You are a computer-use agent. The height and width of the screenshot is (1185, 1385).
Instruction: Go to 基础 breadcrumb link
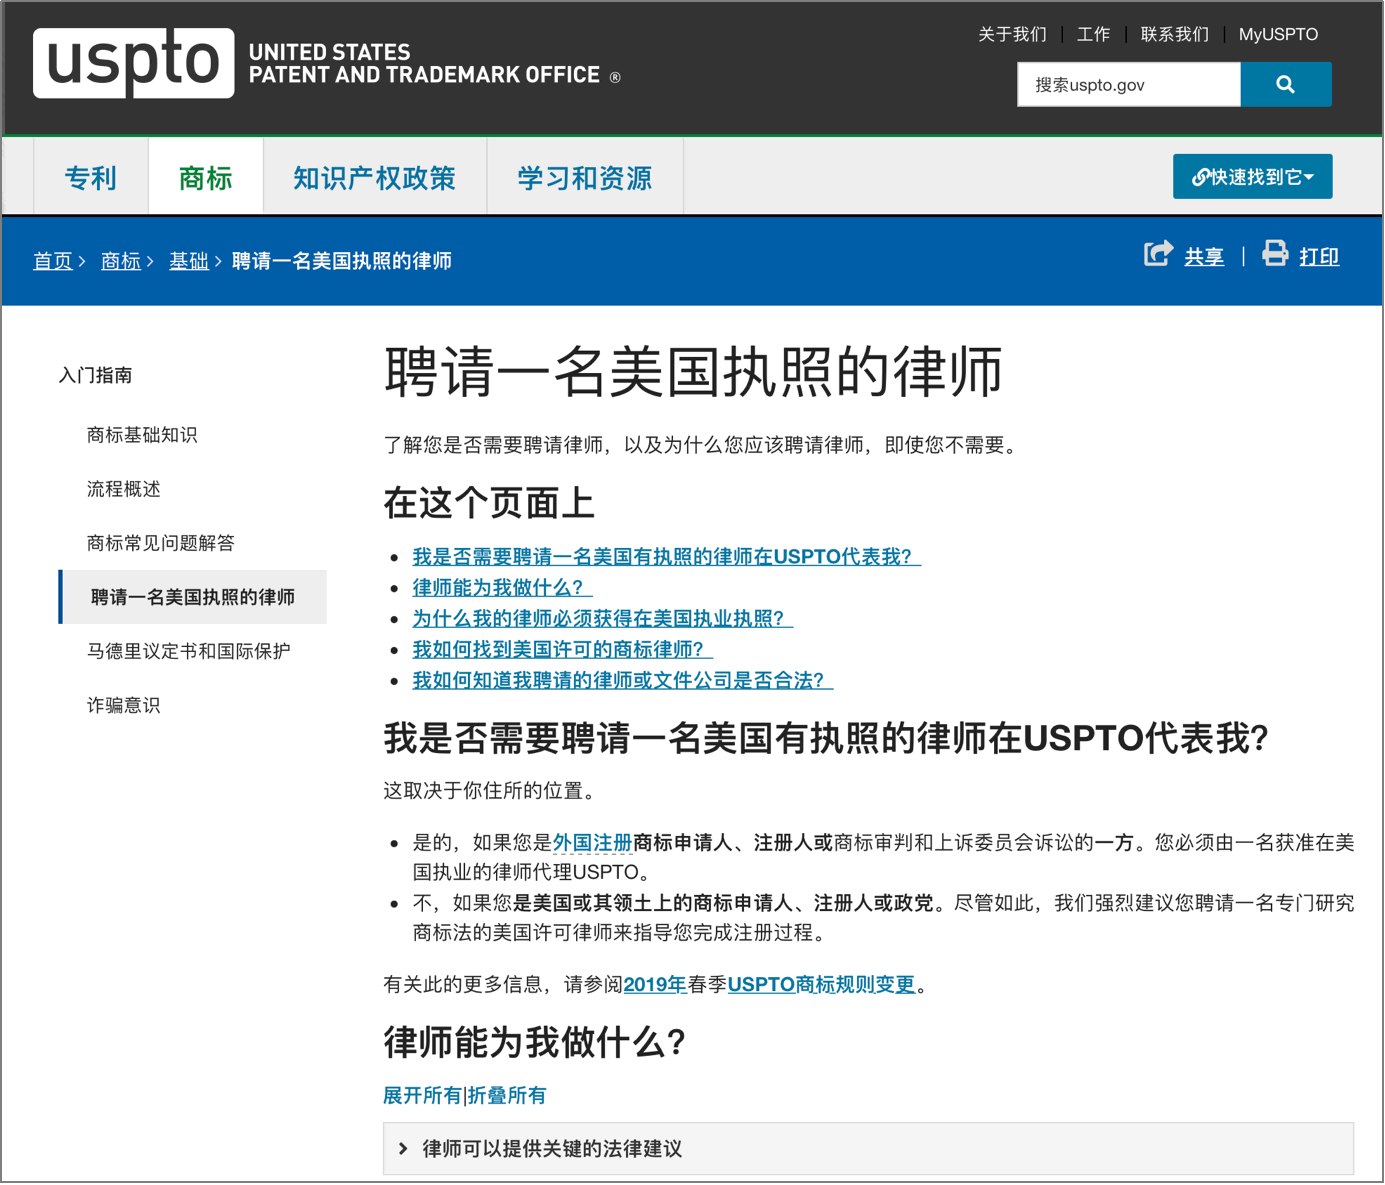(189, 261)
